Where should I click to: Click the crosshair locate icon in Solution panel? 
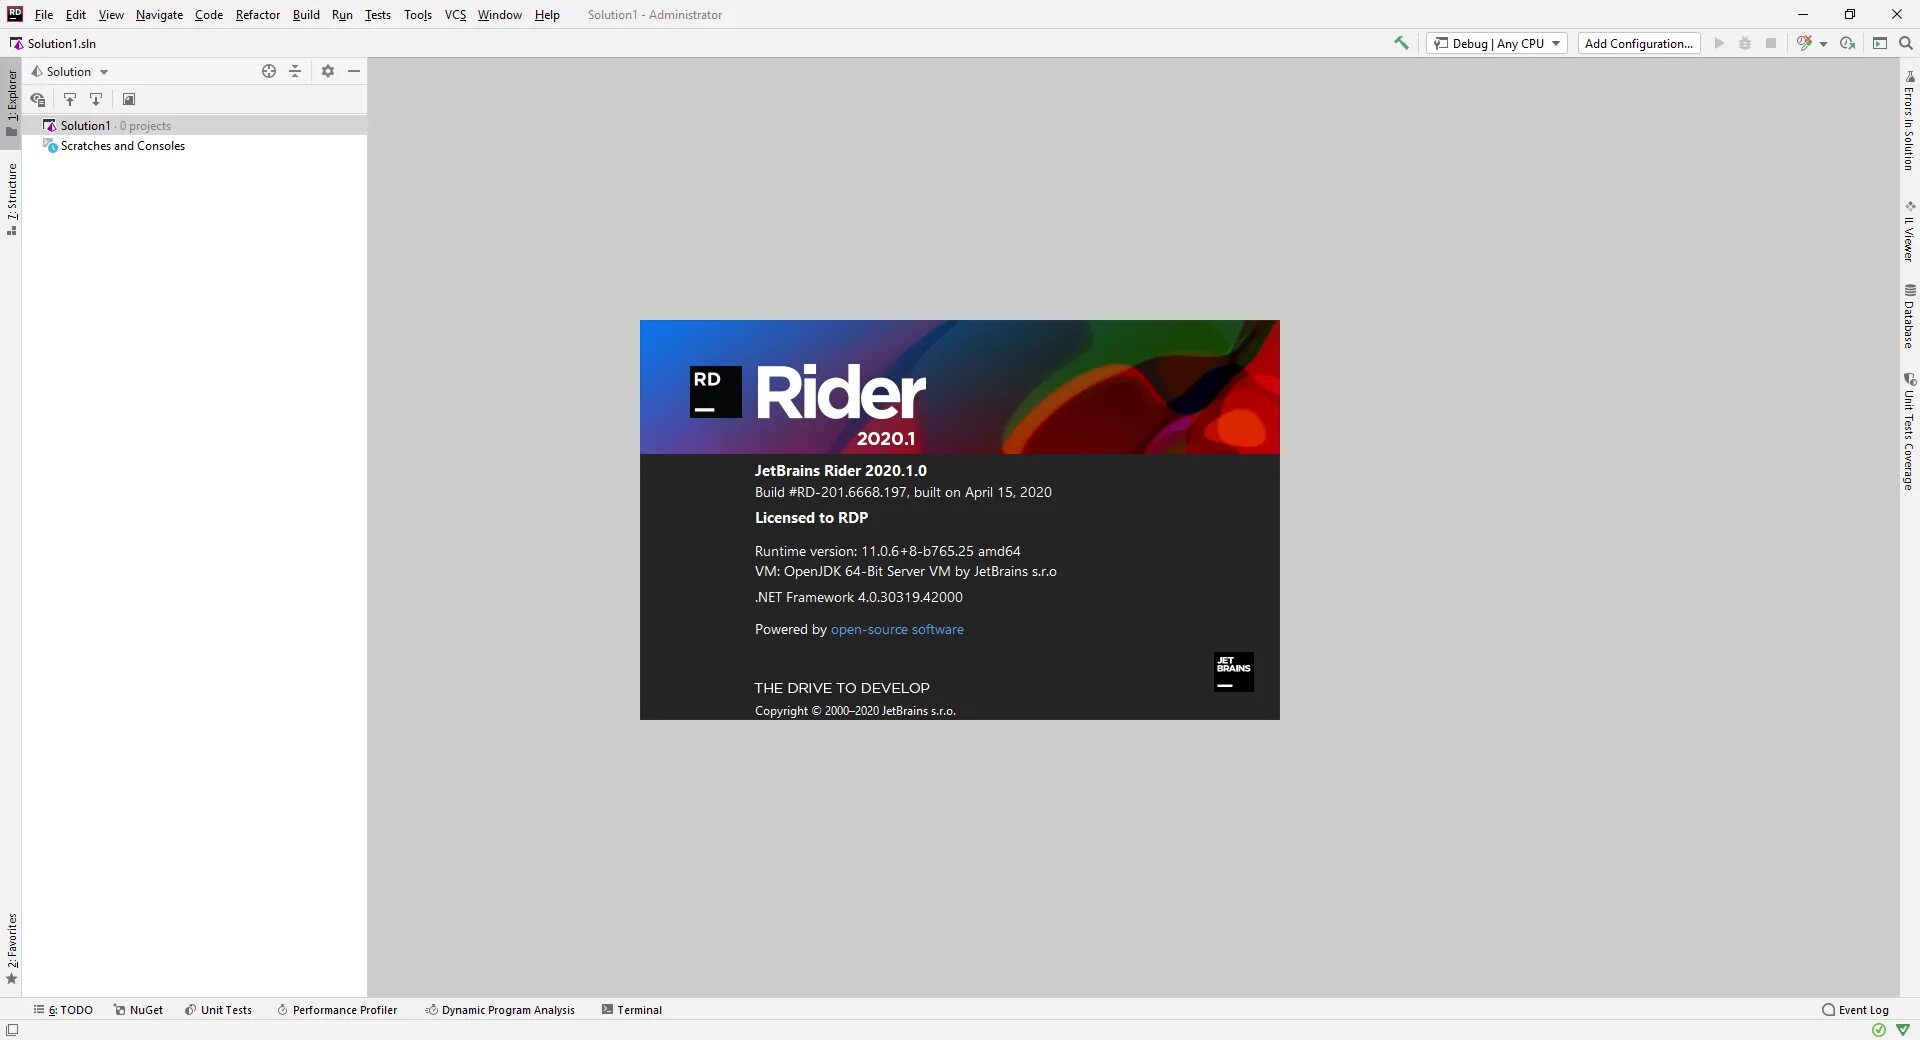(269, 71)
